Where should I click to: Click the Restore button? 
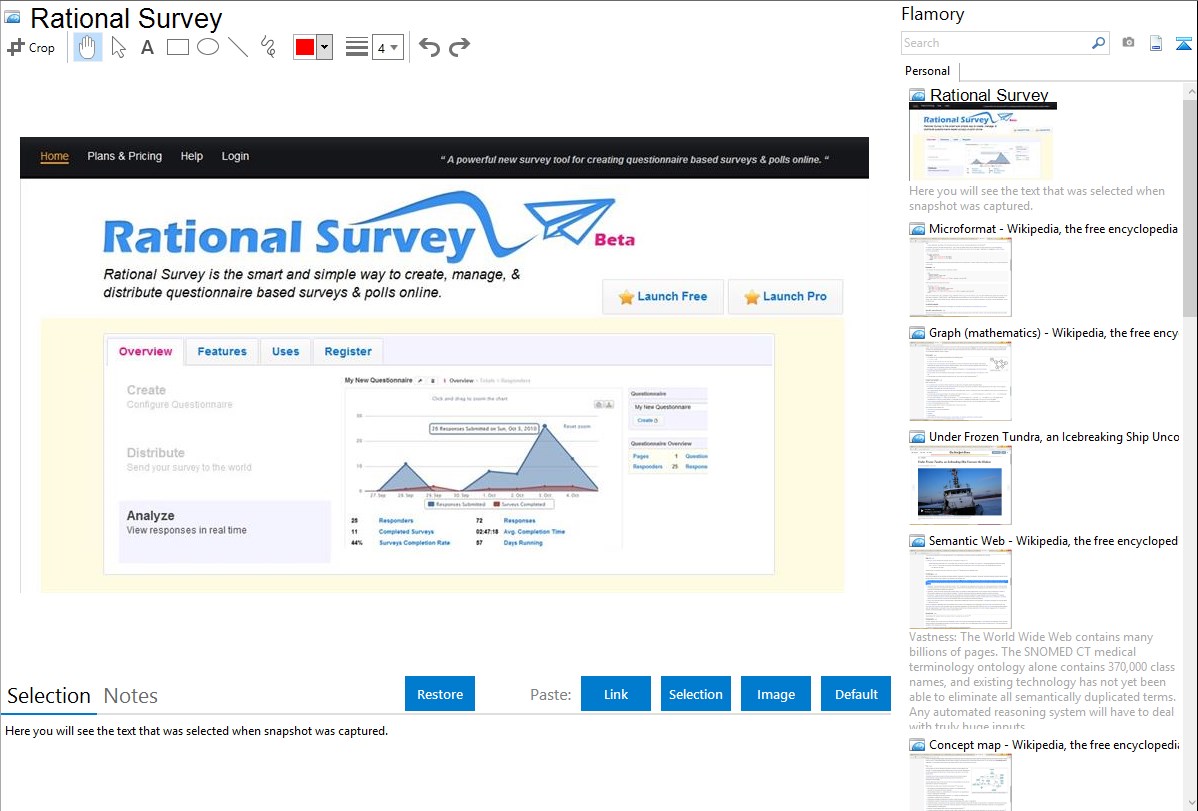click(440, 694)
